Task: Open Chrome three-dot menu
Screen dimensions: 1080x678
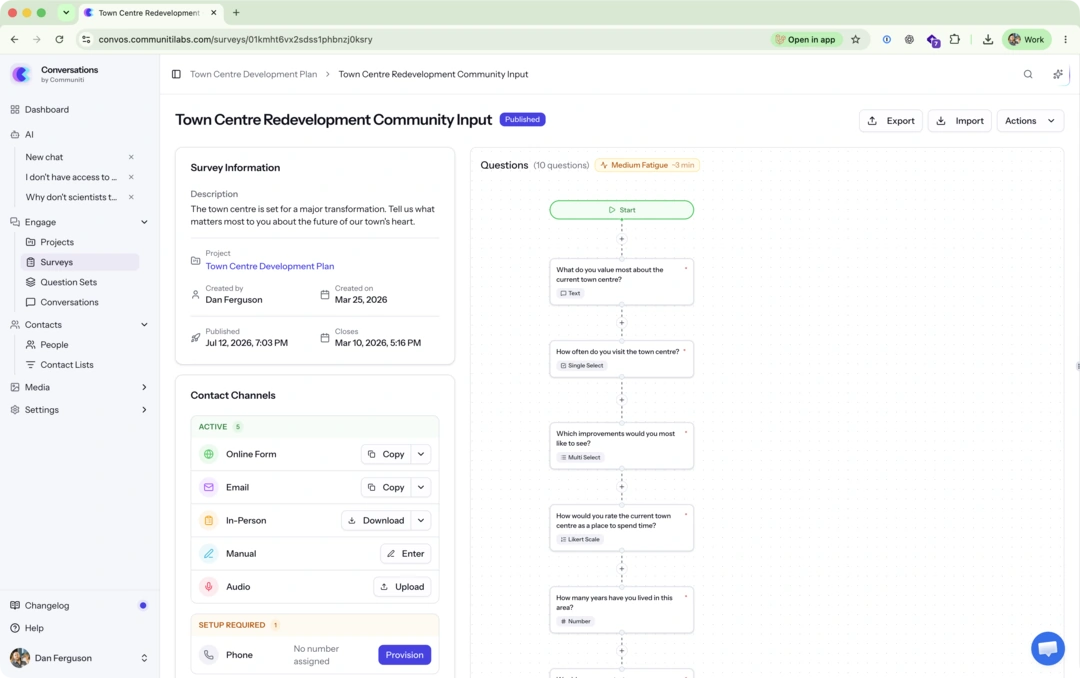Action: coord(1066,39)
